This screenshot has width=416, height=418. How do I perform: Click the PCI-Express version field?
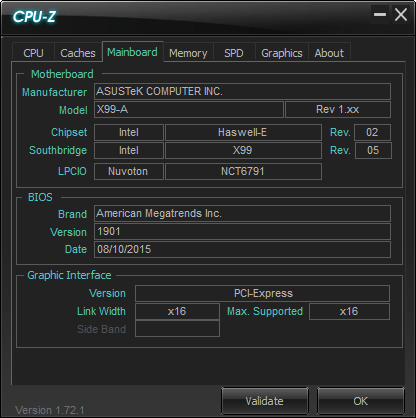point(262,293)
